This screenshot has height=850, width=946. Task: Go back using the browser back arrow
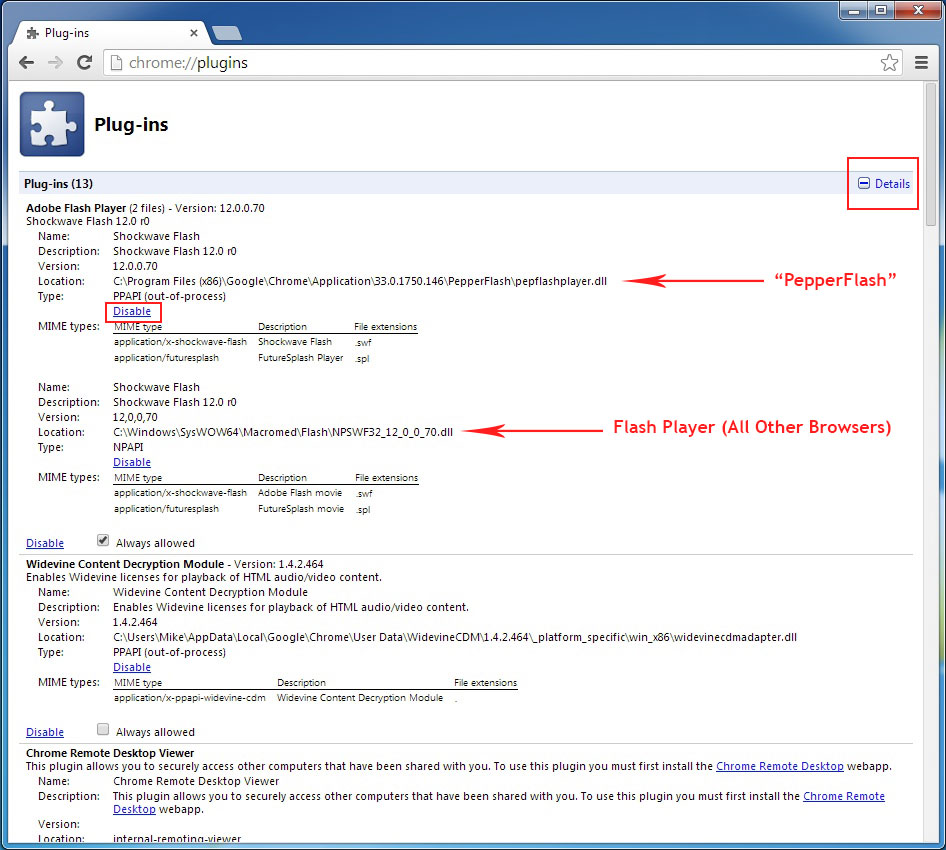pos(27,63)
